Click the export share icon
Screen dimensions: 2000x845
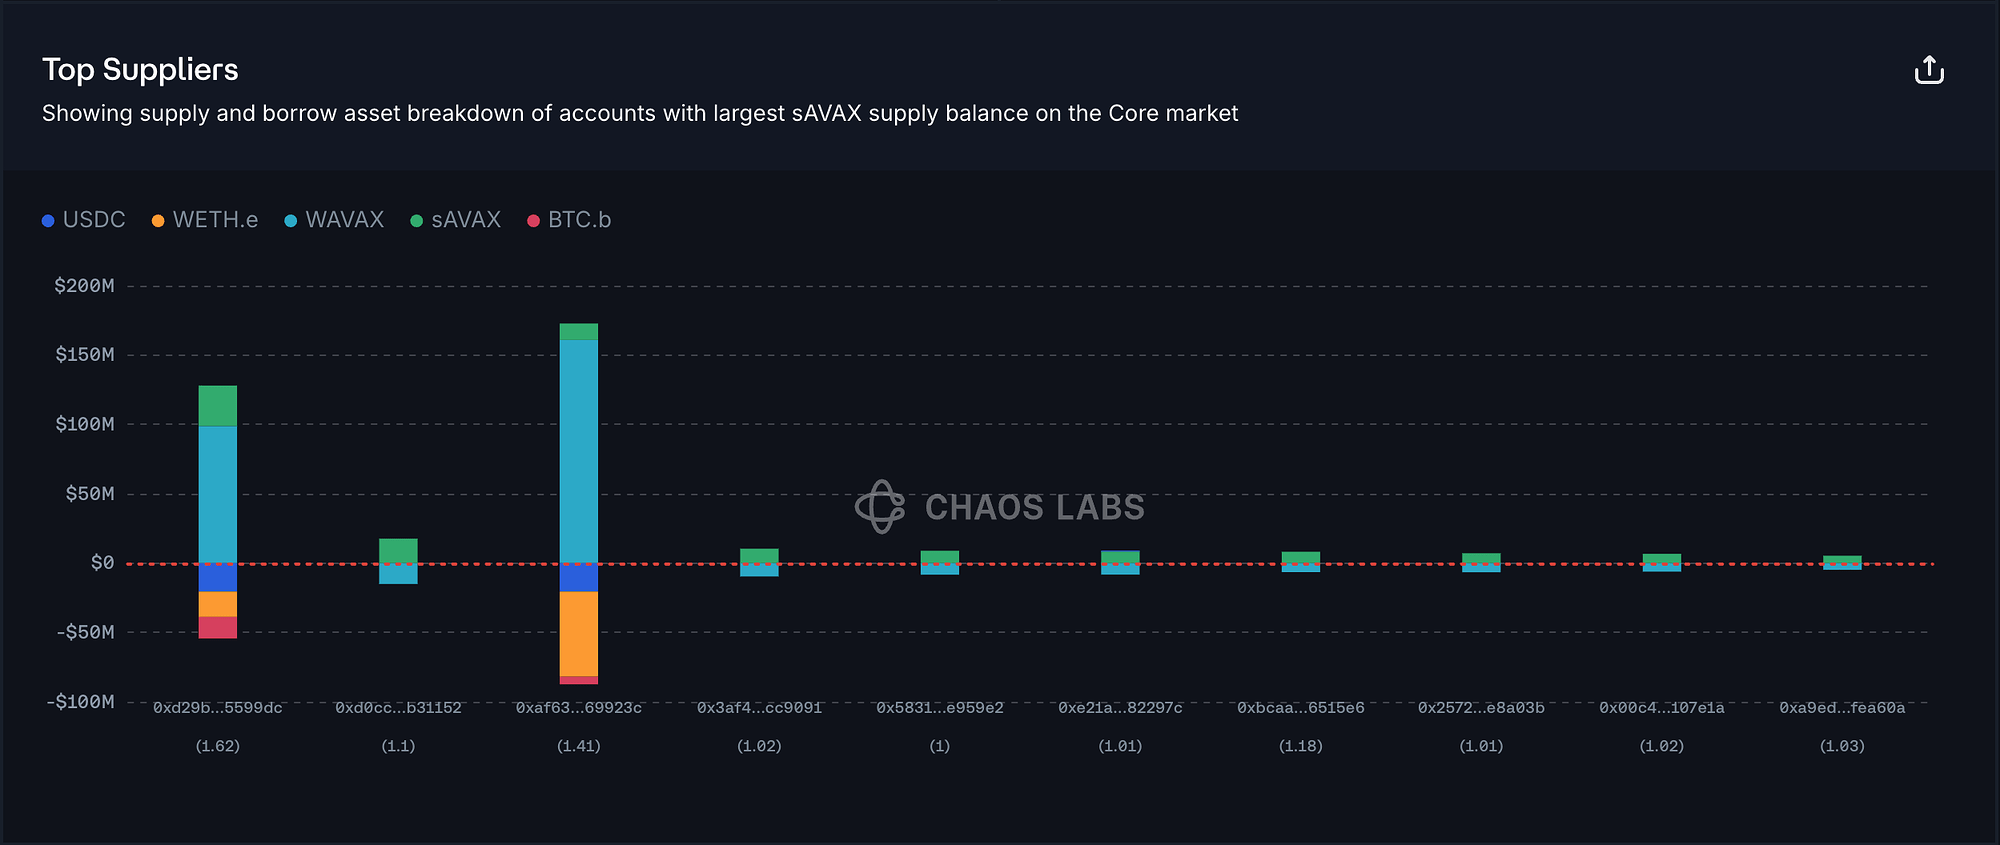click(1928, 70)
